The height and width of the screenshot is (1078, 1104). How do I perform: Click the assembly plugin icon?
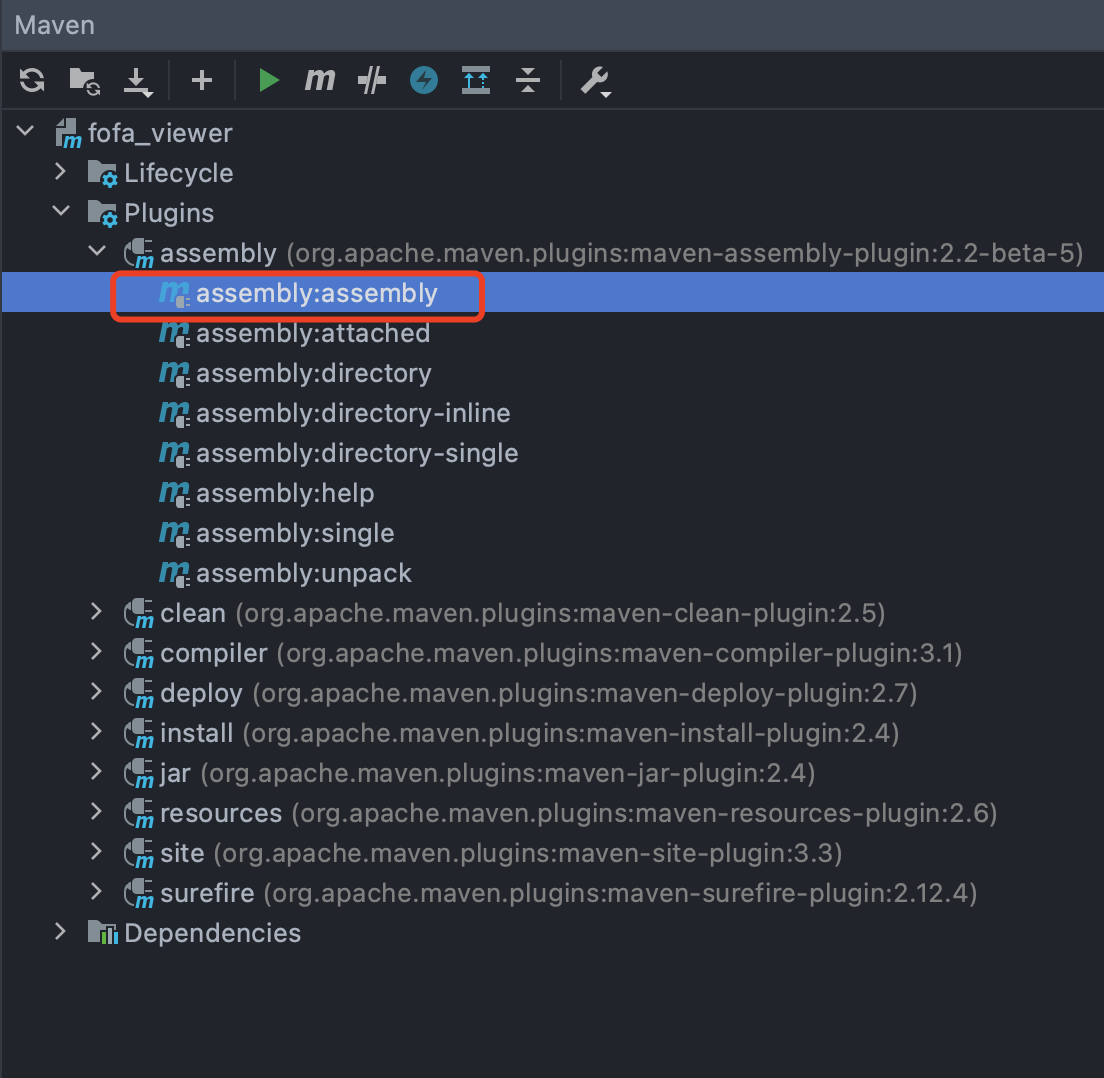[139, 253]
